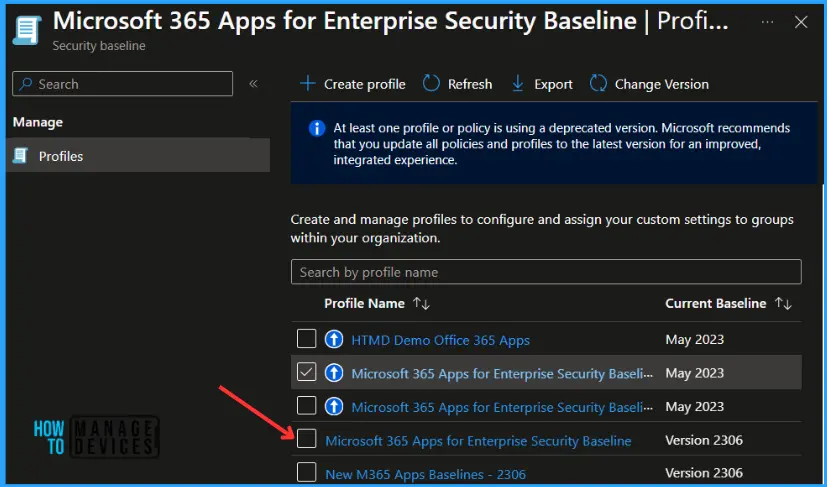Sort by Current Baseline column arrows
Image resolution: width=827 pixels, height=487 pixels.
pyautogui.click(x=783, y=303)
